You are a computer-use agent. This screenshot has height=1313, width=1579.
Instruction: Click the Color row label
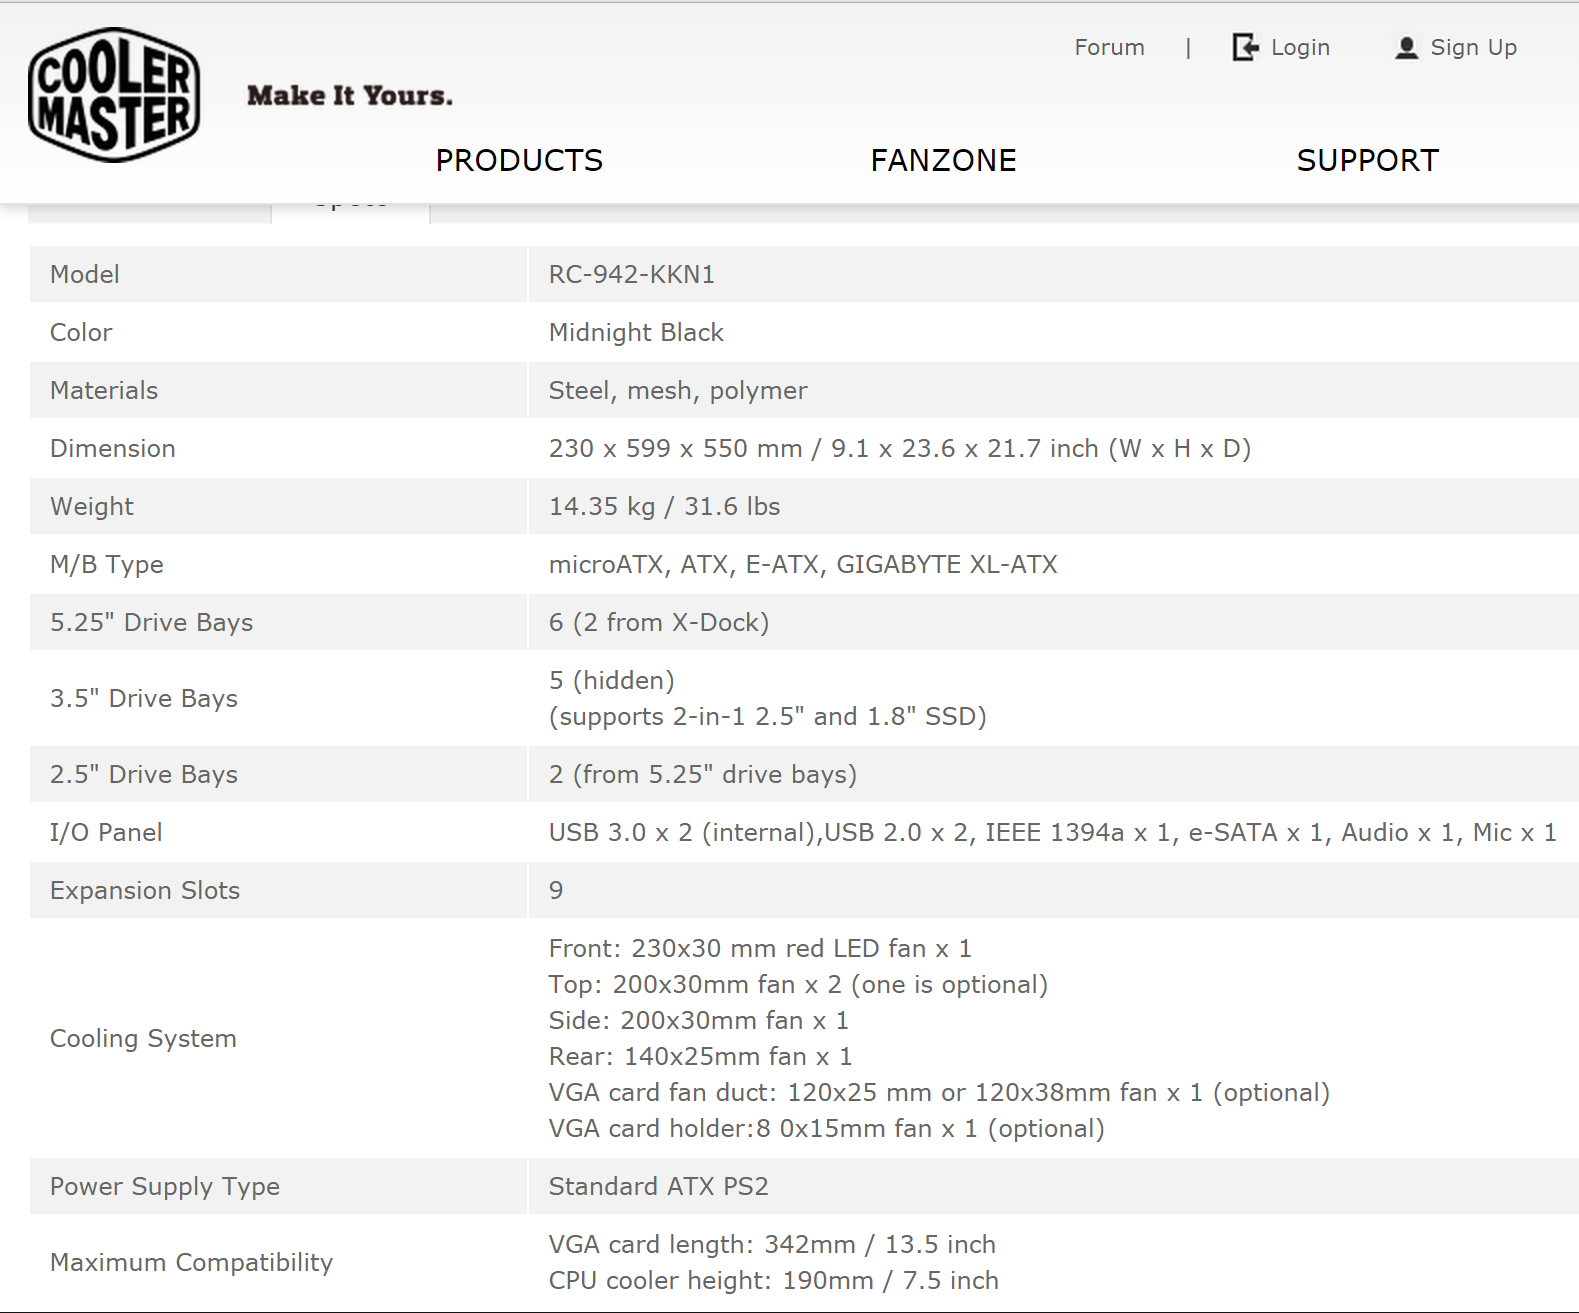tap(81, 333)
